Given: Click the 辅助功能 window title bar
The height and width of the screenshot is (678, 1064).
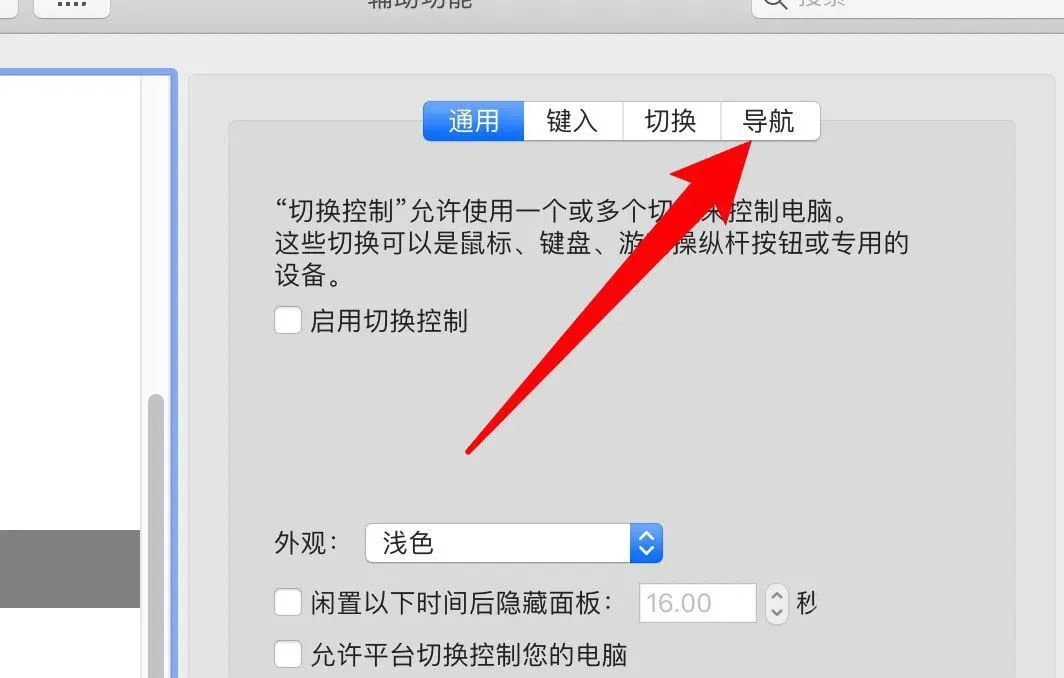Looking at the screenshot, I should pos(419,5).
